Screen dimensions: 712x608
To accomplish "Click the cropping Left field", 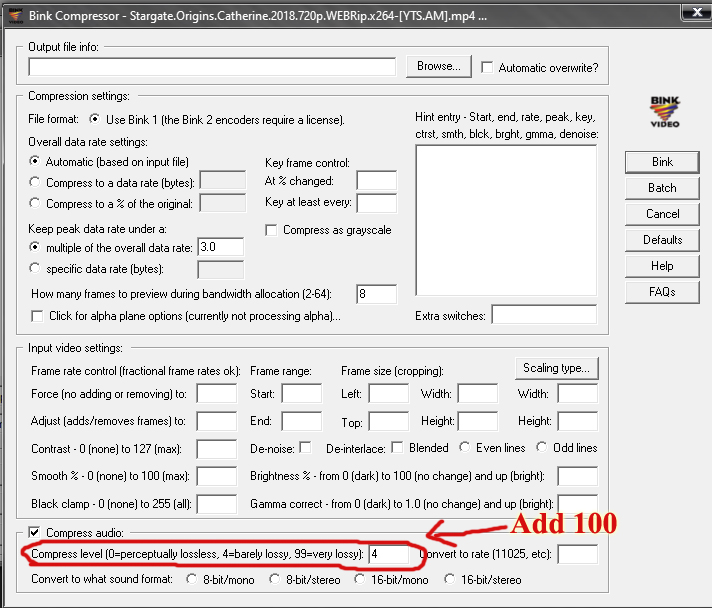I will click(x=389, y=394).
